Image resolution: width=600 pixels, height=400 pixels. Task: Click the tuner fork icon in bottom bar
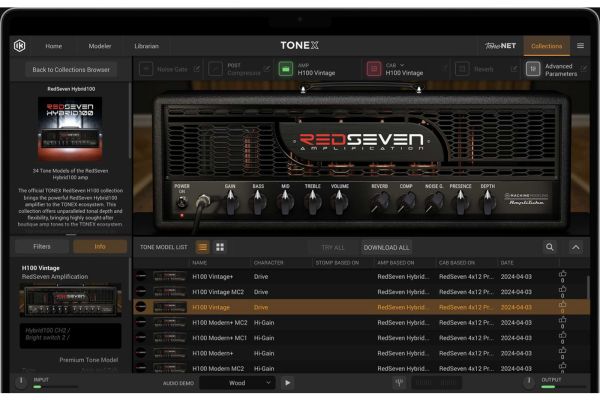[x=399, y=382]
